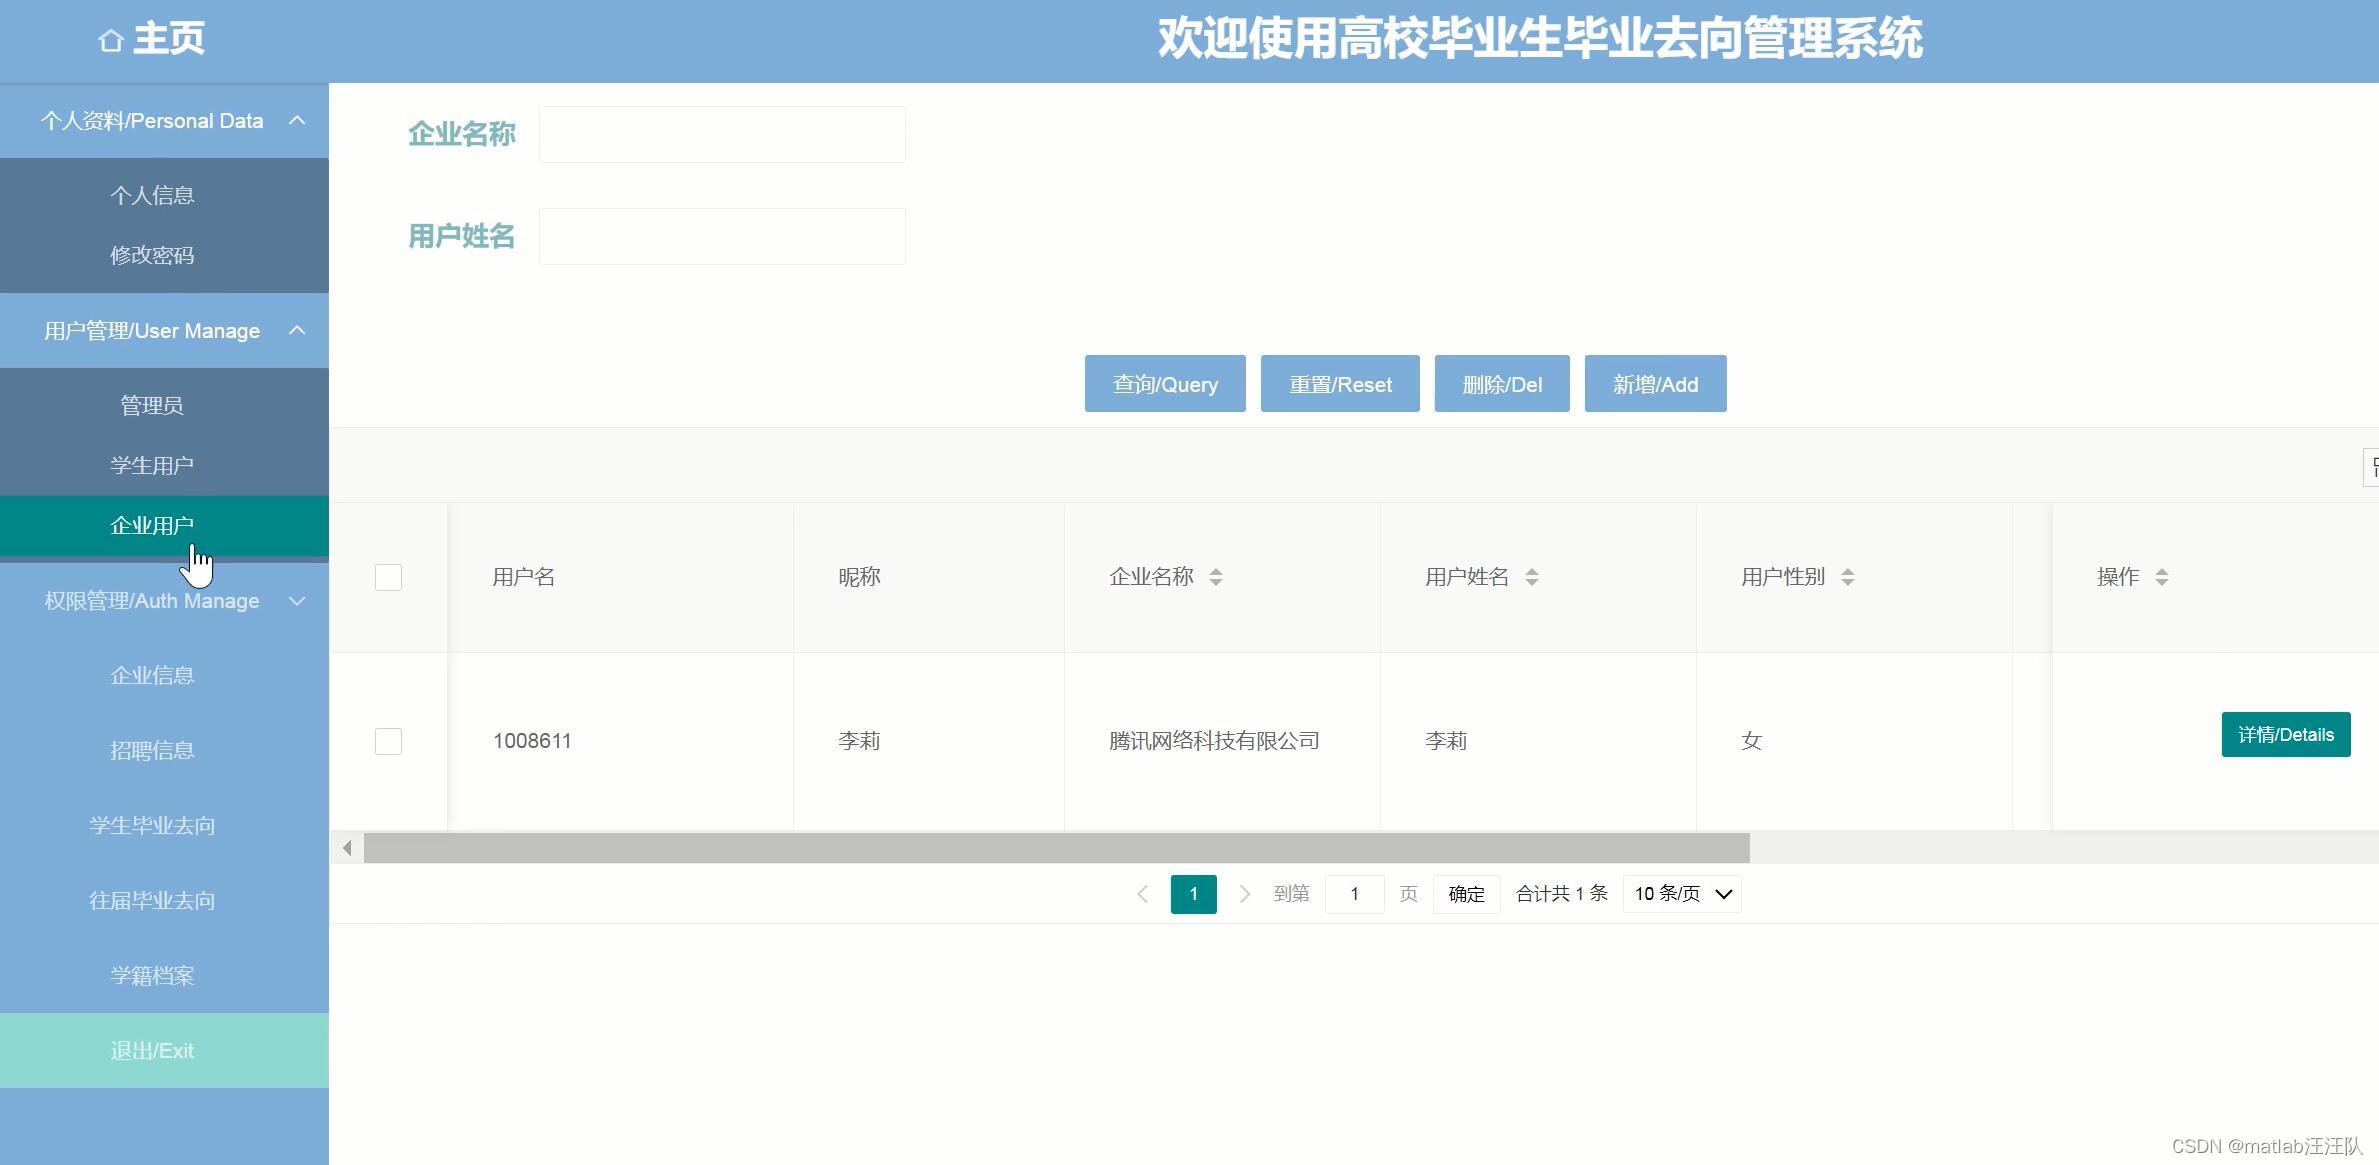Click the home icon beside 主页
2379x1165 pixels.
[x=111, y=40]
